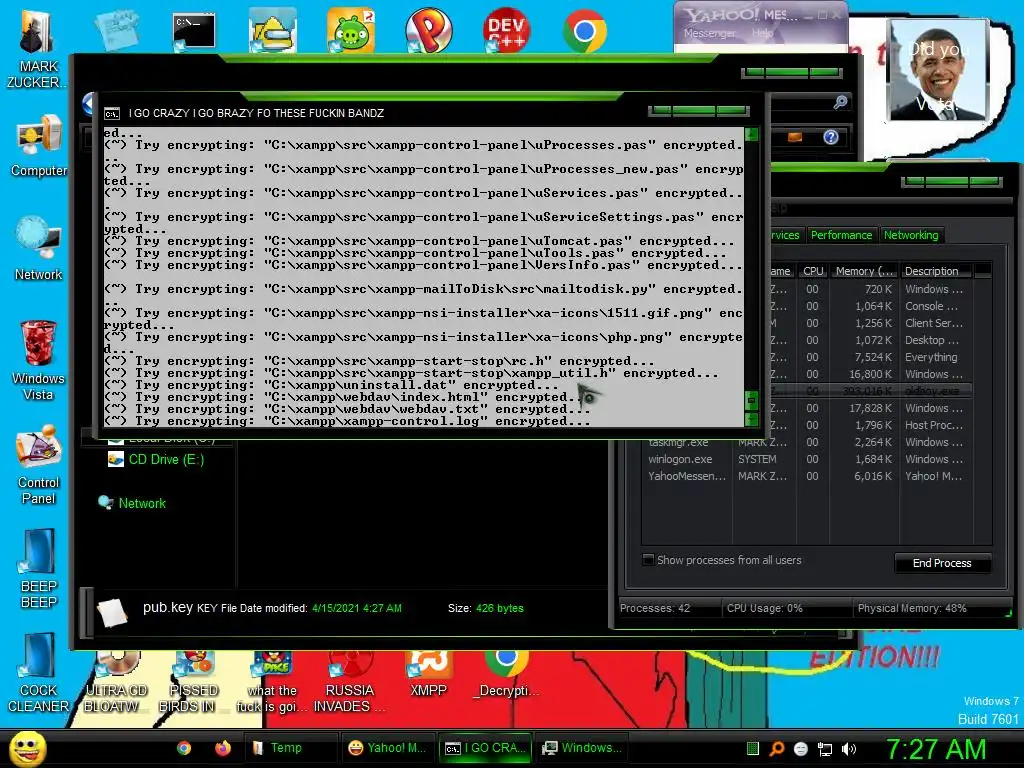Image resolution: width=1024 pixels, height=768 pixels.
Task: Sort processes by the CPU column
Action: [812, 271]
